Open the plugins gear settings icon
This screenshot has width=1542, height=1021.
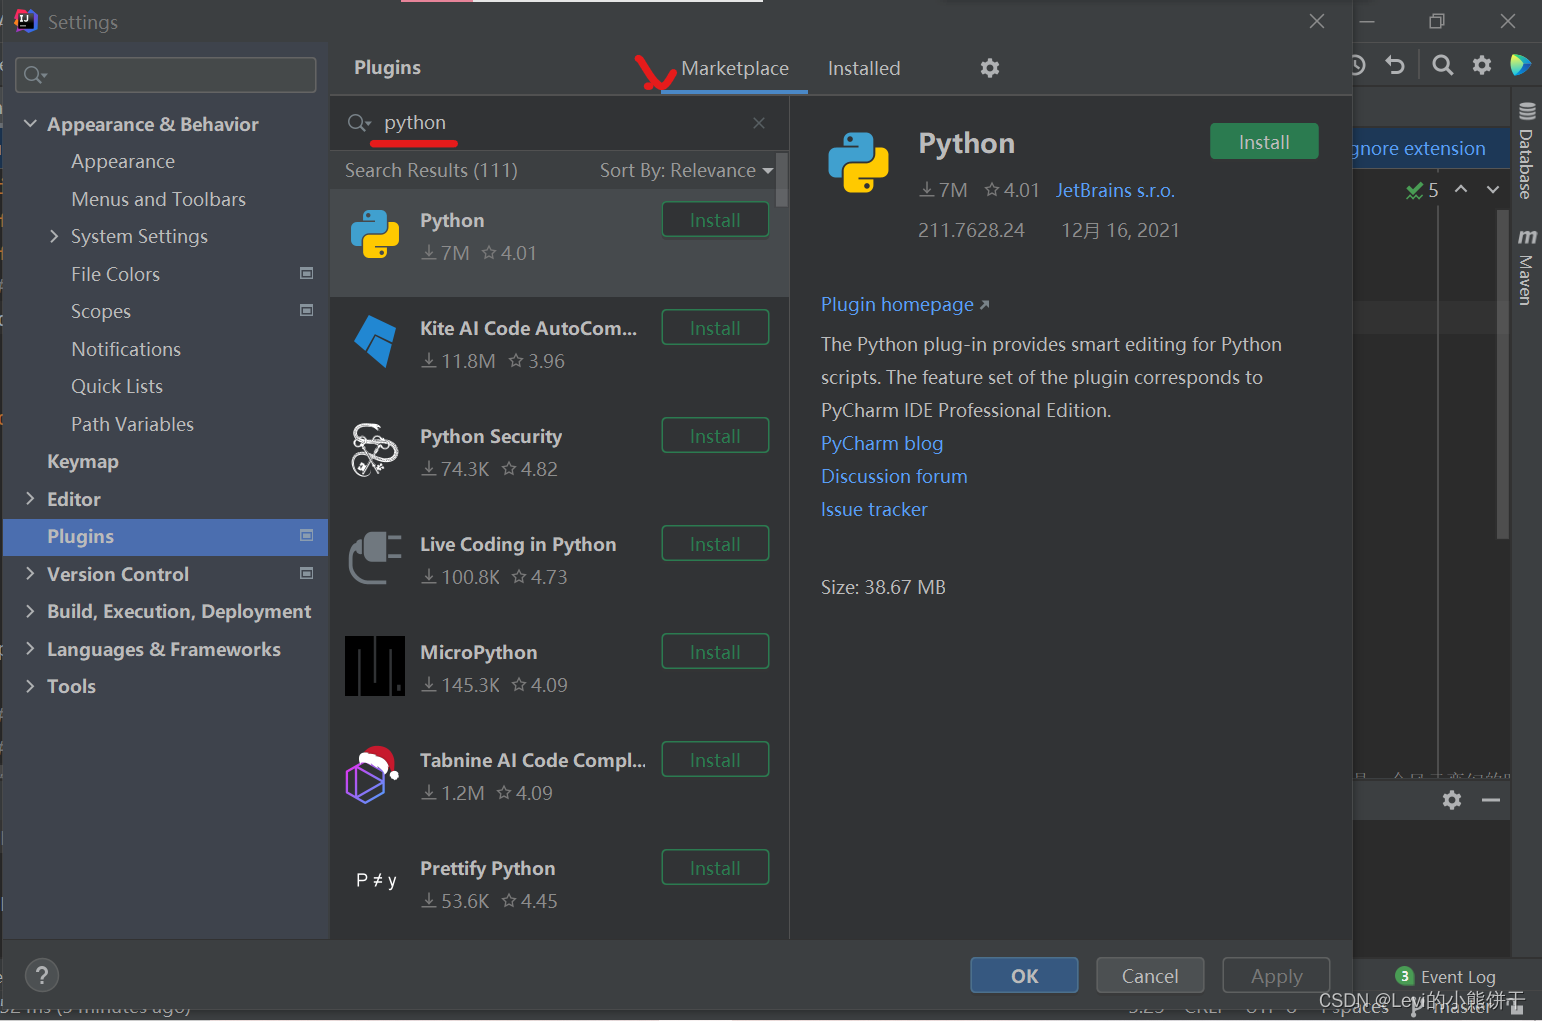[x=990, y=68]
